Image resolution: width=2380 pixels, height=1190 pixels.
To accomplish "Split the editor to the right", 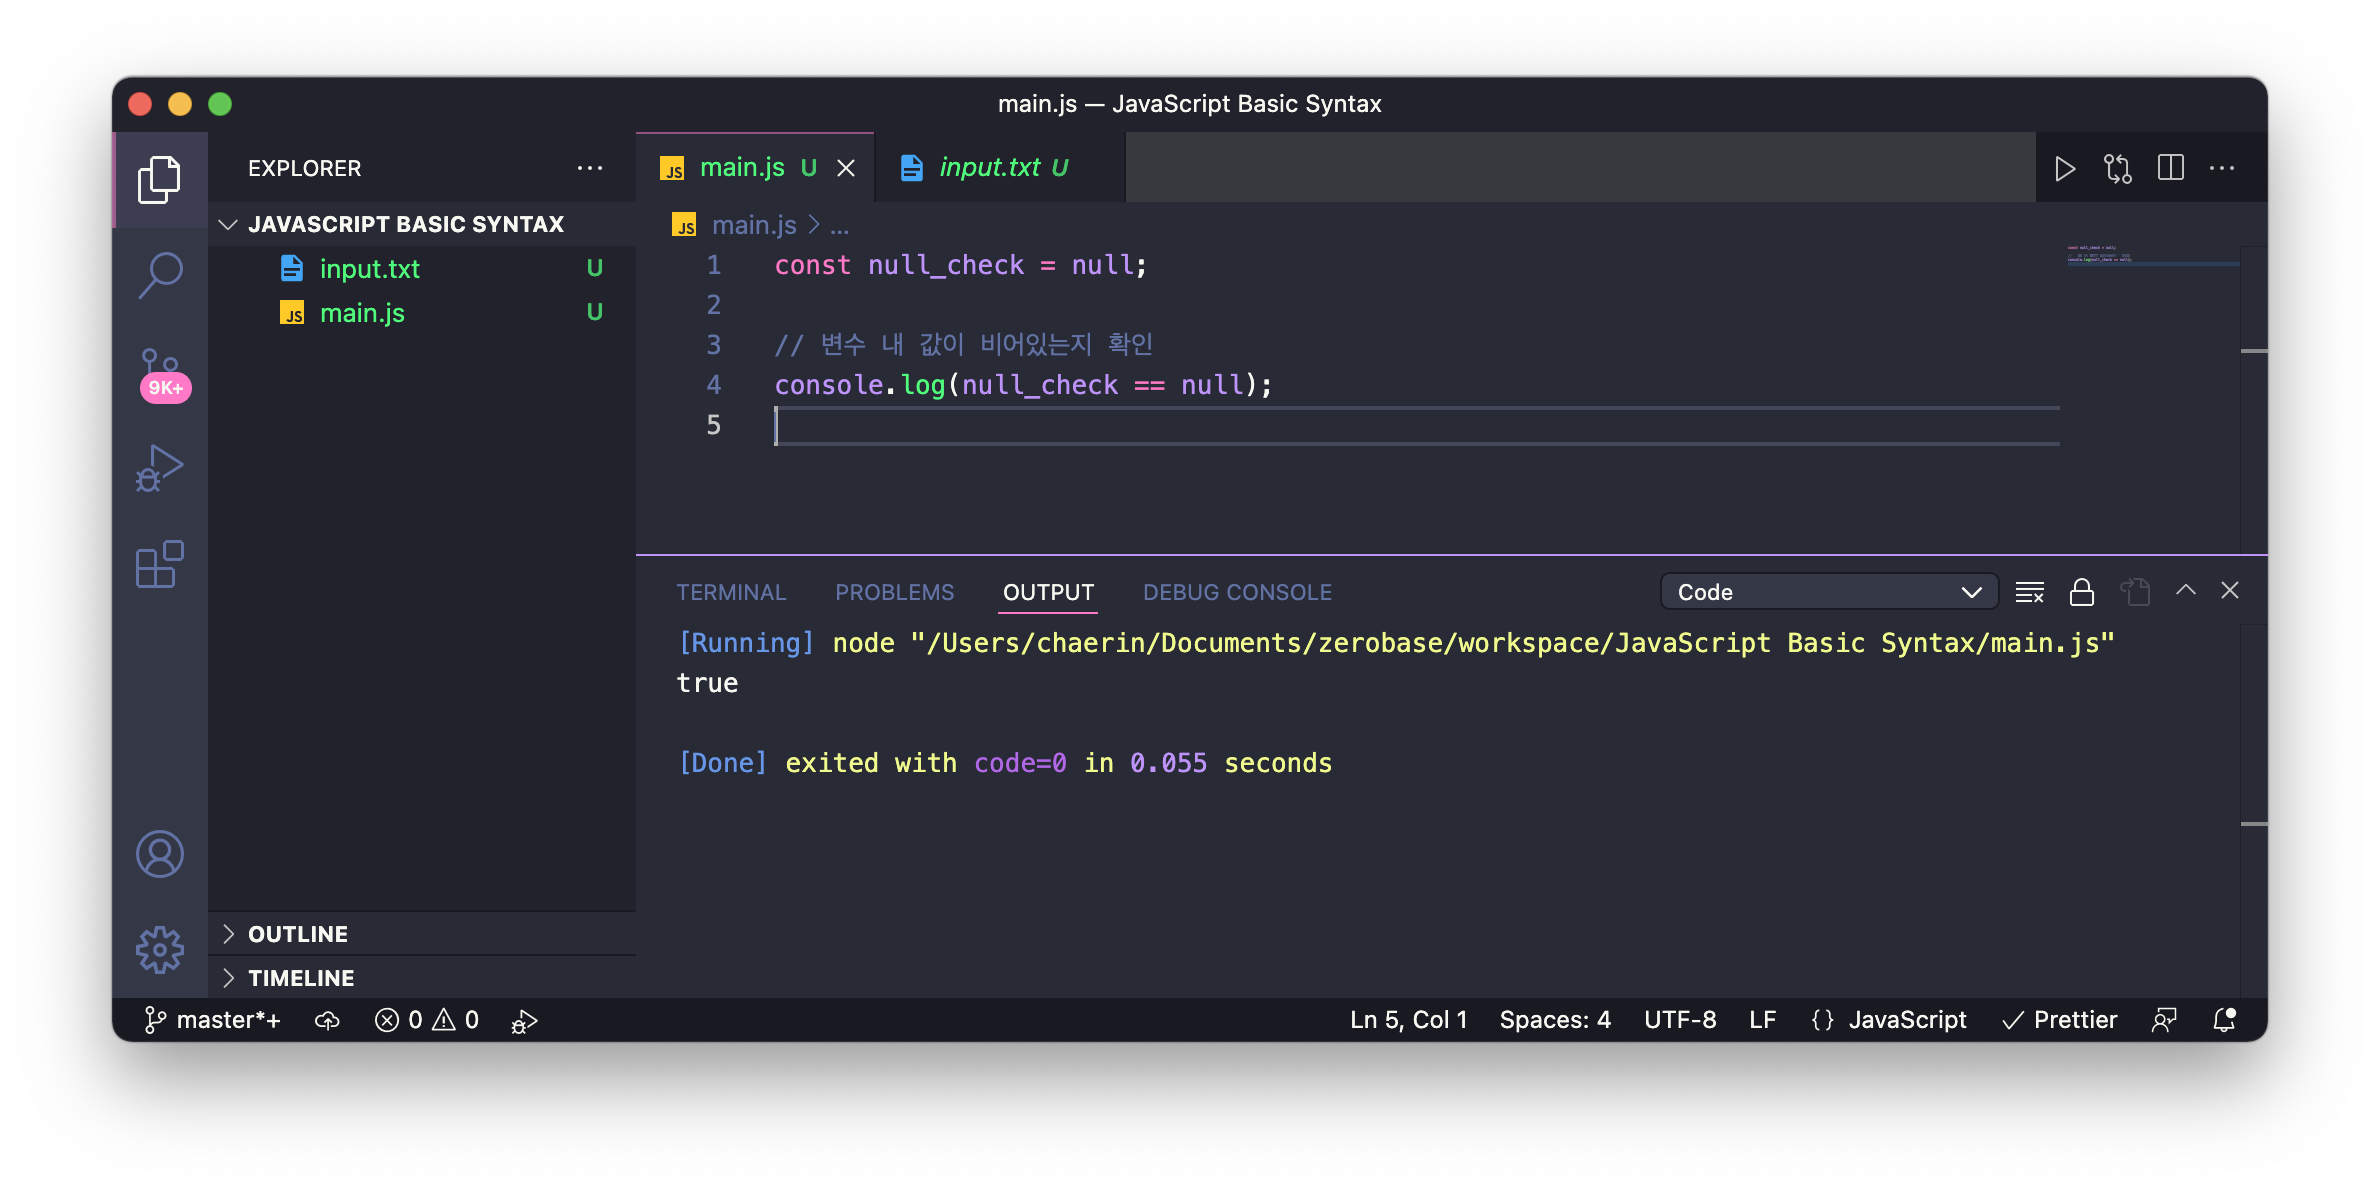I will pos(2170,168).
